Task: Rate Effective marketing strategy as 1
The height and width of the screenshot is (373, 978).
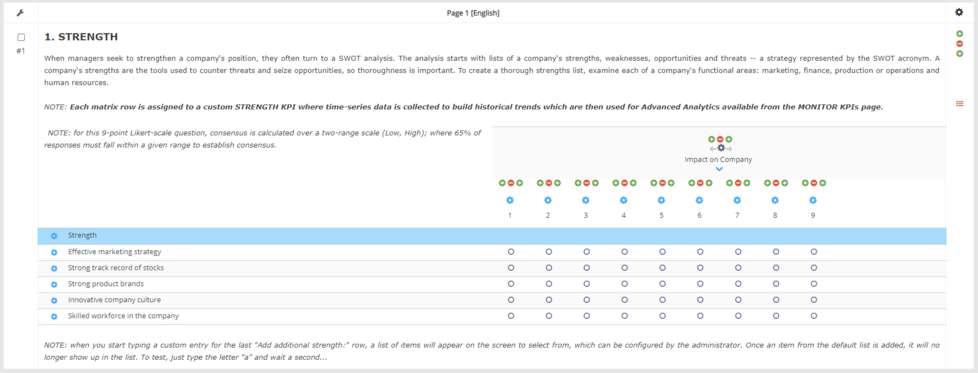Action: pos(511,252)
